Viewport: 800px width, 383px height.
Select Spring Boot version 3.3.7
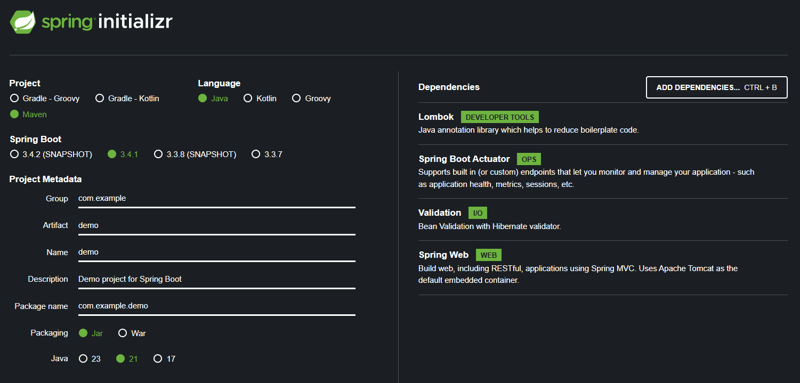pos(267,154)
